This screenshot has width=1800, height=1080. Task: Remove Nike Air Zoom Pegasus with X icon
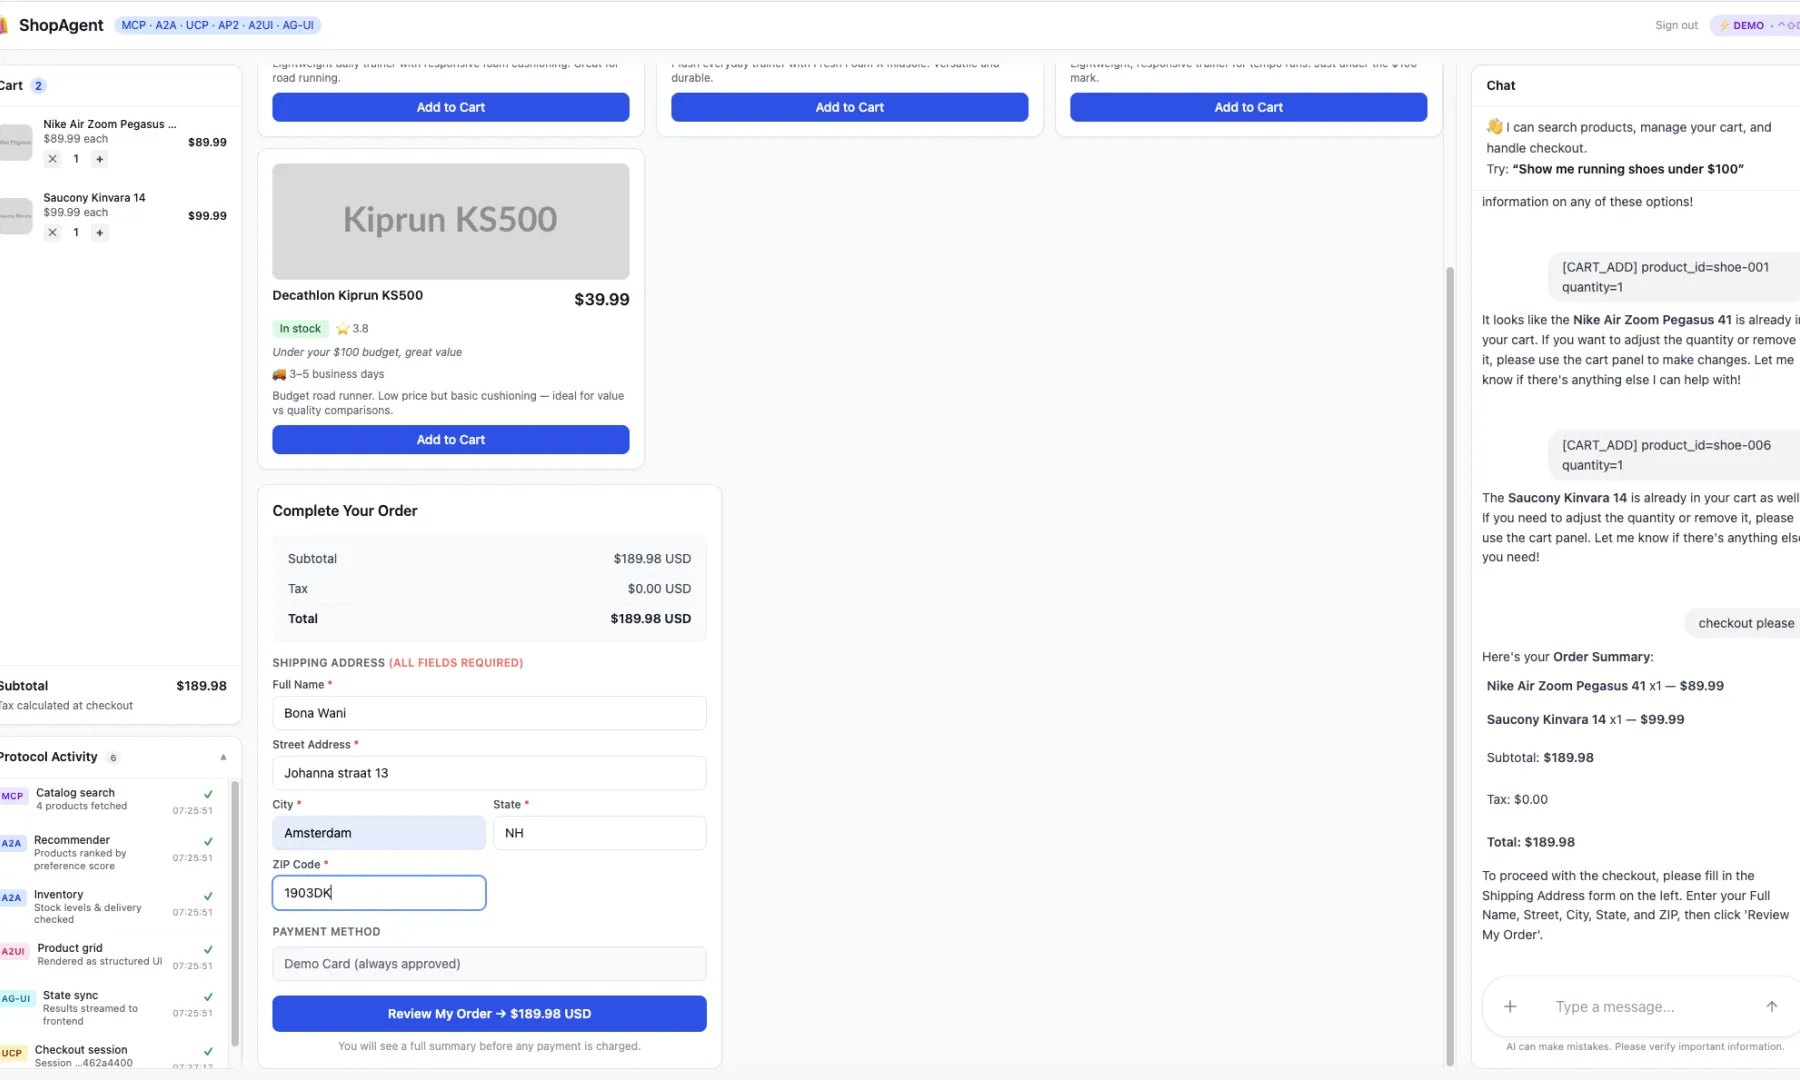pos(53,159)
